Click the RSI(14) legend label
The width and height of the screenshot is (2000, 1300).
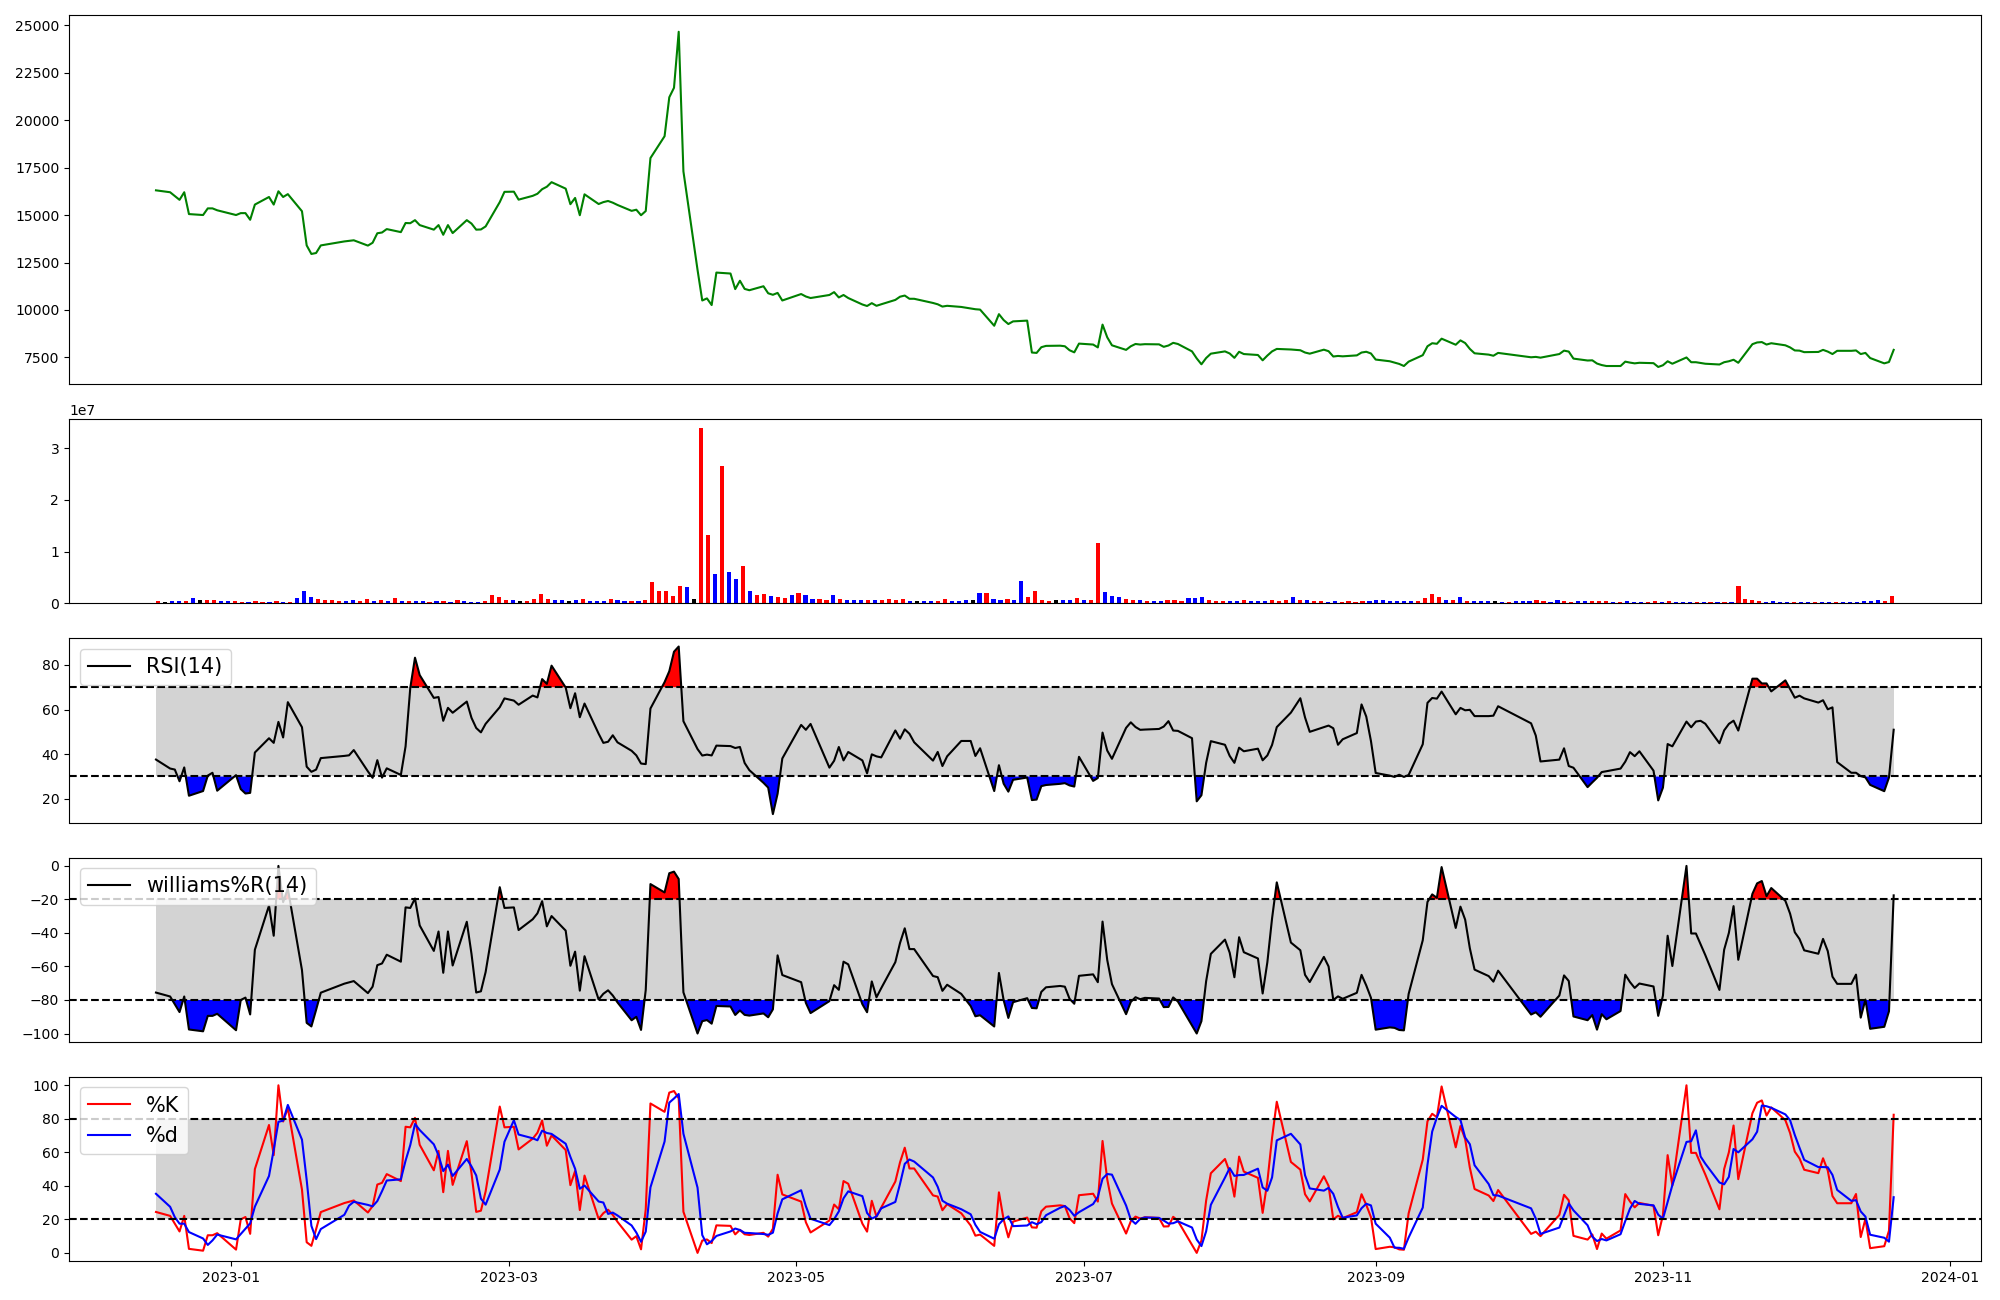(x=184, y=666)
